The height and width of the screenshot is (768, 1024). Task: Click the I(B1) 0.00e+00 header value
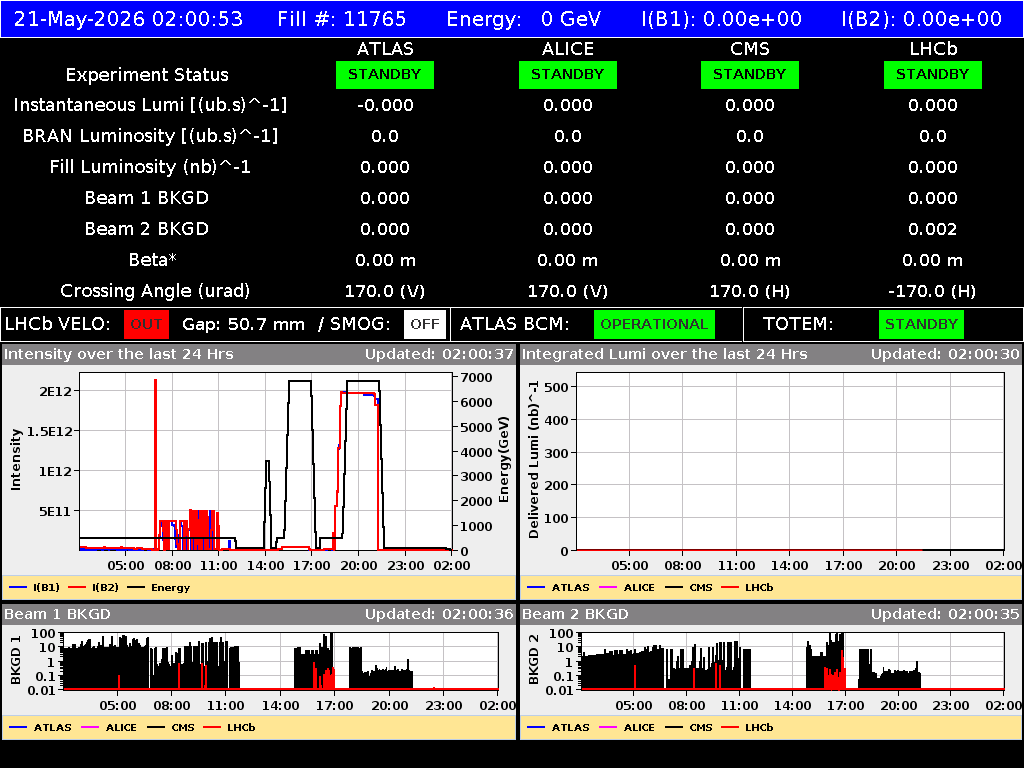pos(722,19)
